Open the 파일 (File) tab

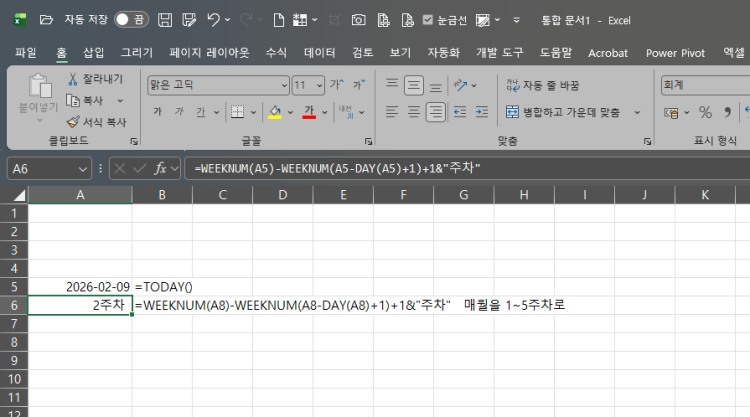25,53
